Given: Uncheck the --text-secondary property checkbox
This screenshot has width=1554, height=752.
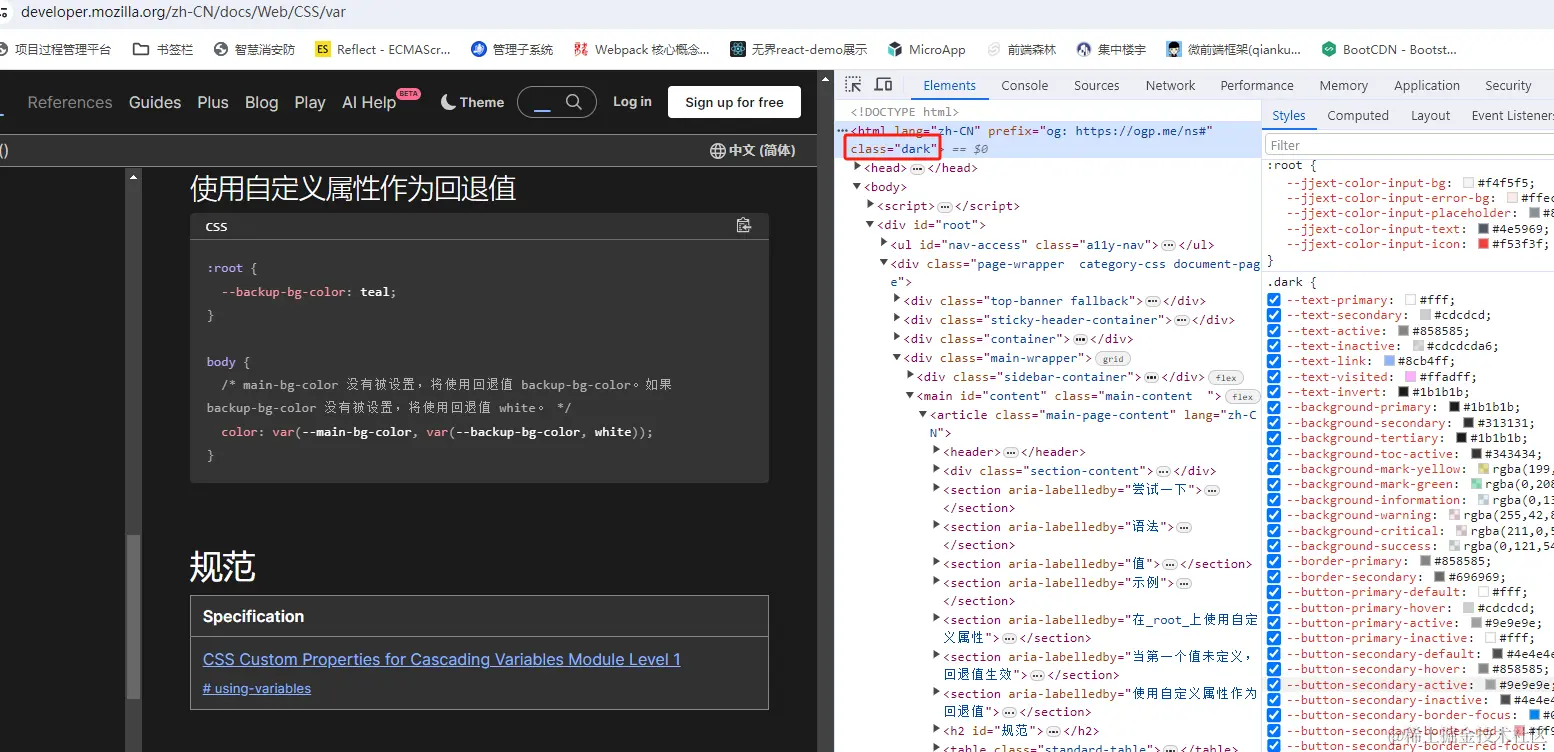Looking at the screenshot, I should pos(1274,315).
